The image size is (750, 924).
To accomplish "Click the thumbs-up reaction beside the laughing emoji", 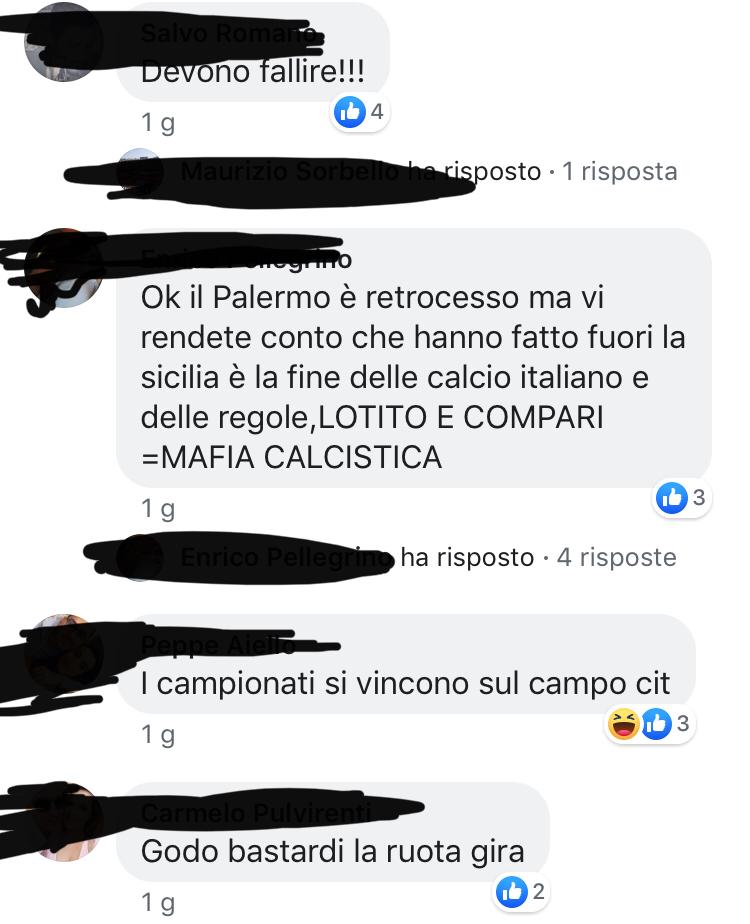I will coord(656,724).
